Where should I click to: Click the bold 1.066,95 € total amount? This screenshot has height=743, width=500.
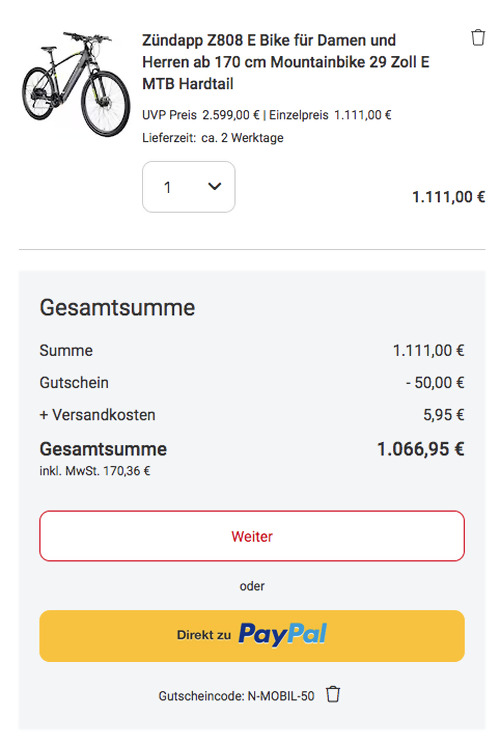[x=420, y=449]
